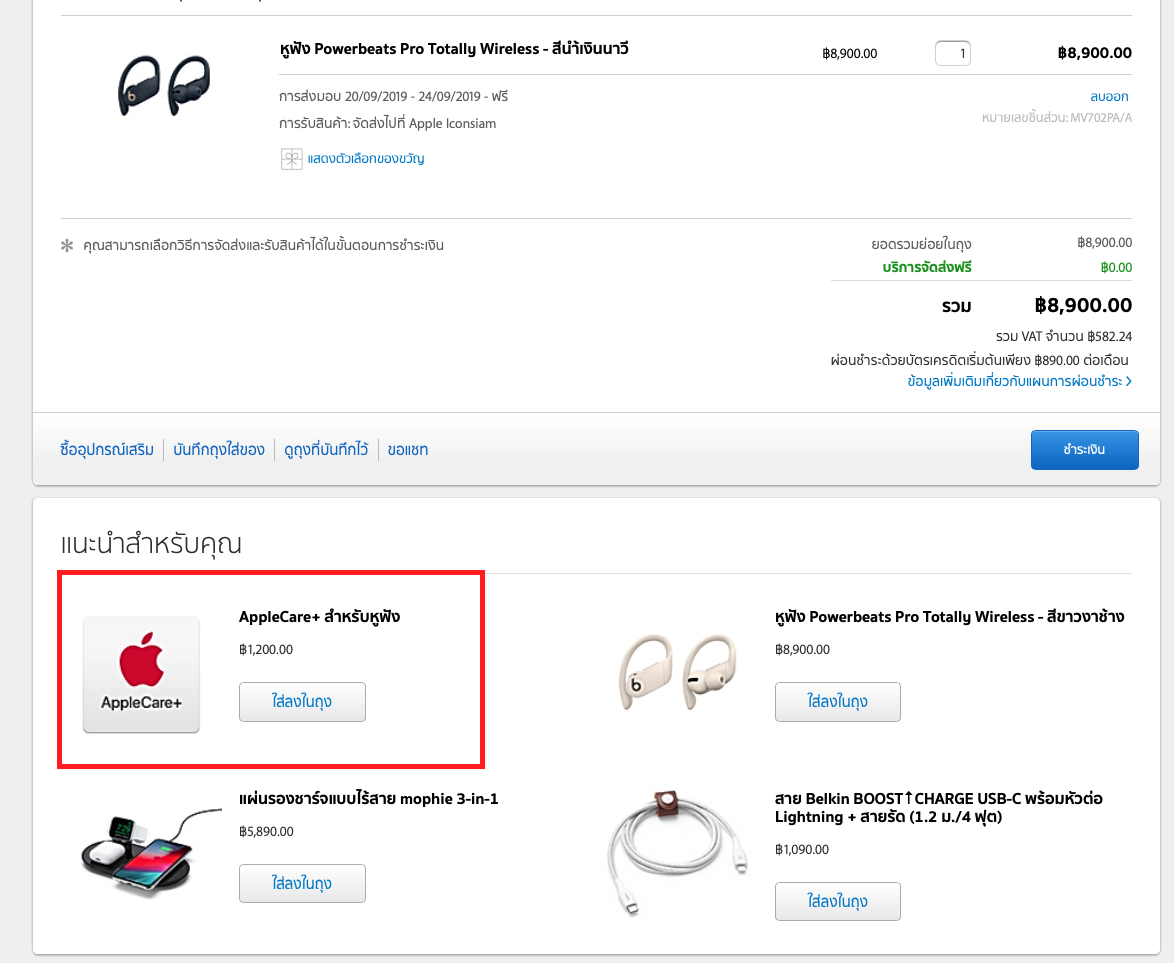Click the navy Powerbeats Pro product image

[x=163, y=85]
